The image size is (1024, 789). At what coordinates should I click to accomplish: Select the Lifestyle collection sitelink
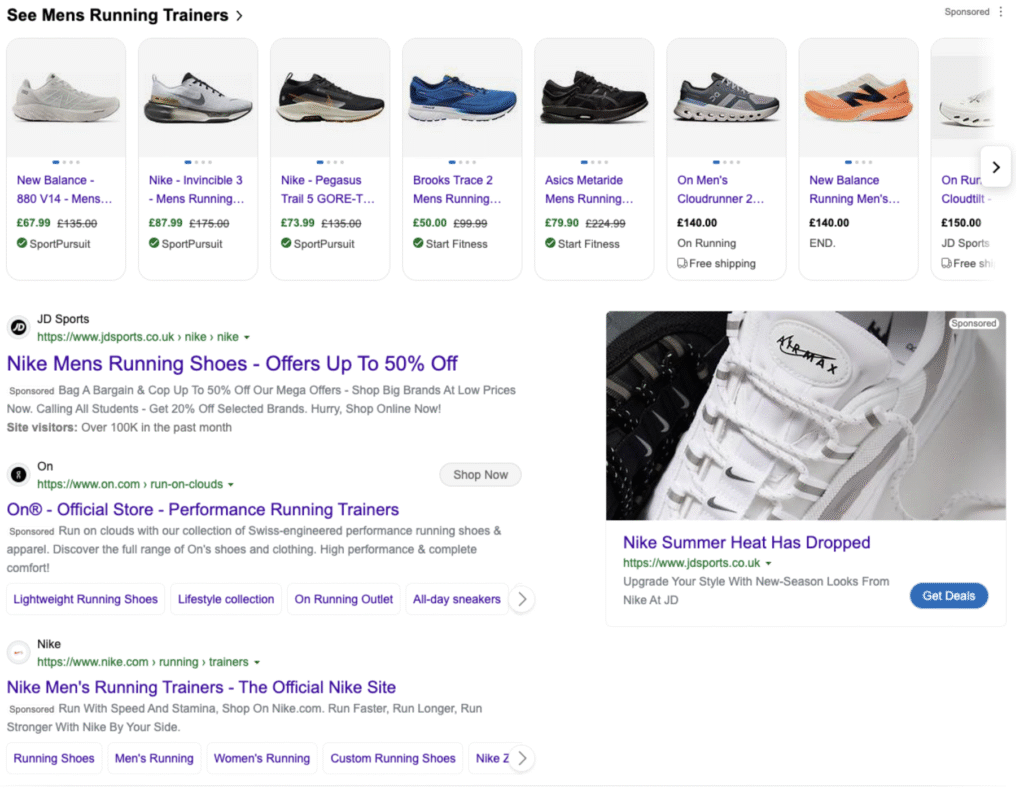[x=226, y=600]
